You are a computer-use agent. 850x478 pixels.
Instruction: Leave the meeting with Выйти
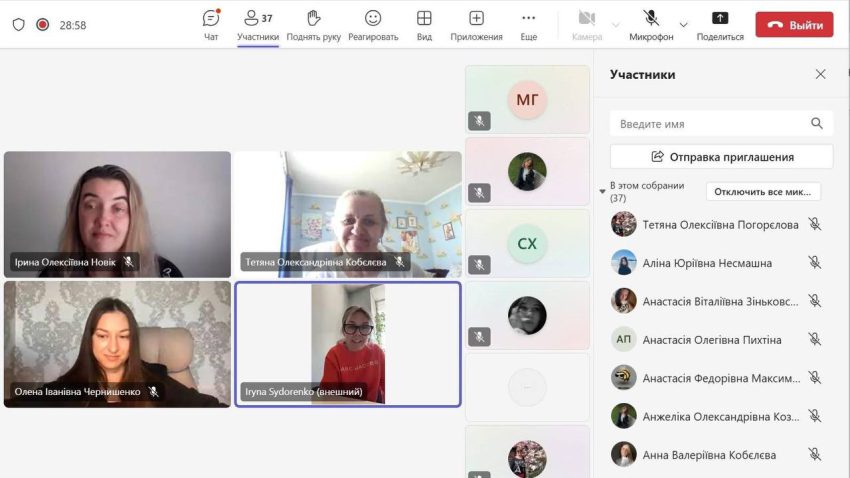point(794,25)
